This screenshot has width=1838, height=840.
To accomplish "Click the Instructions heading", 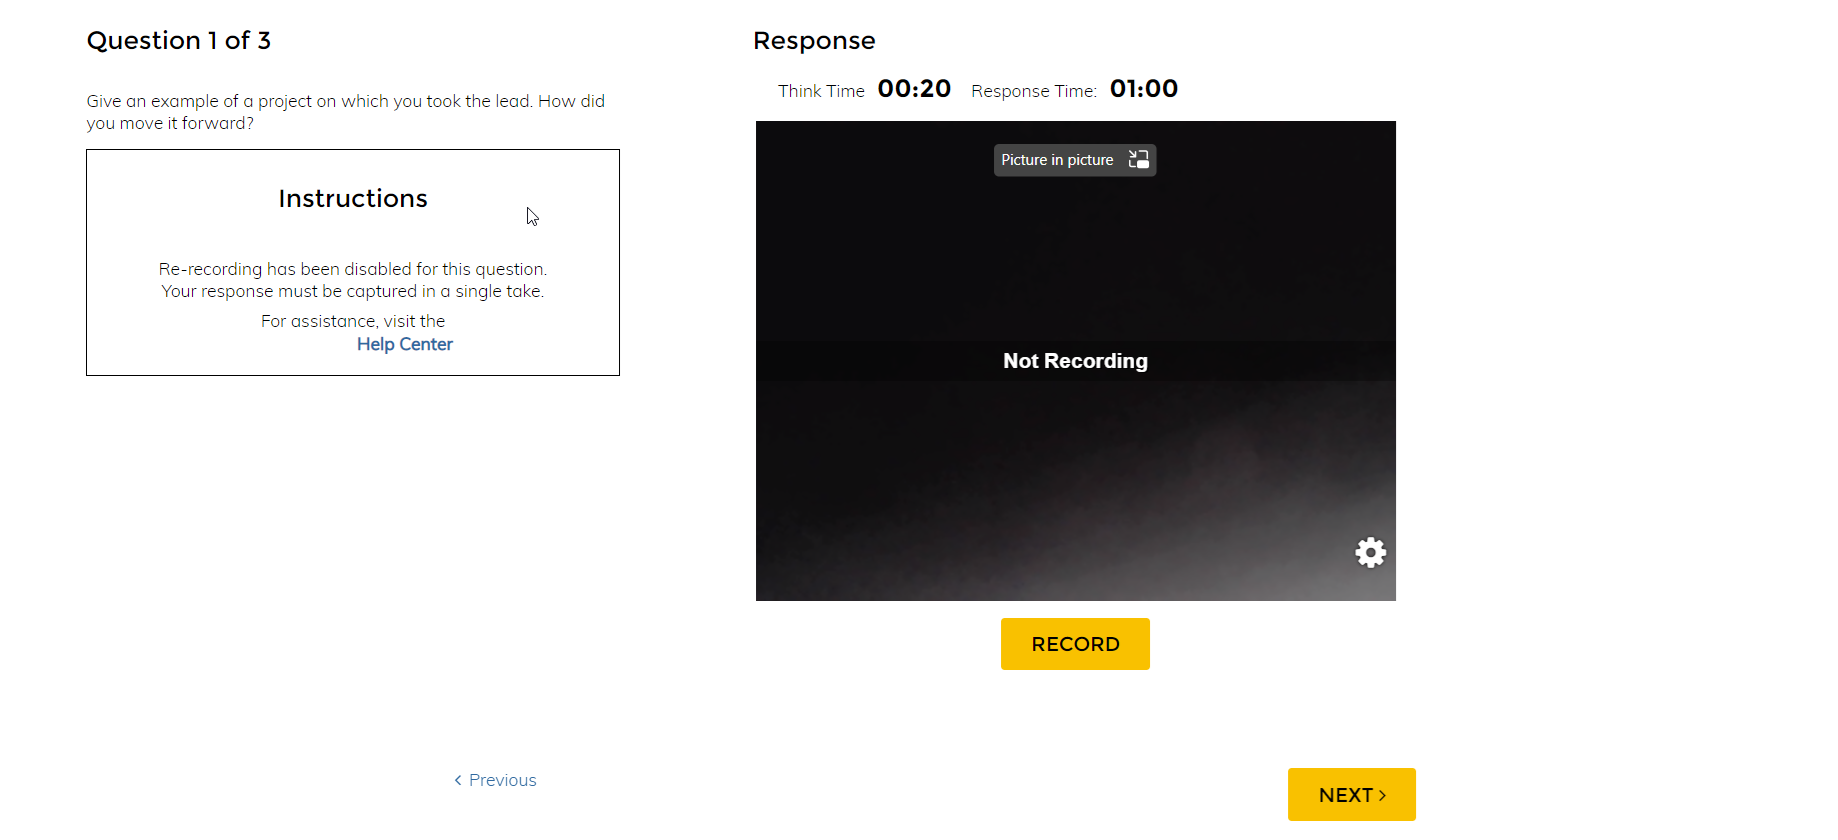I will [353, 199].
